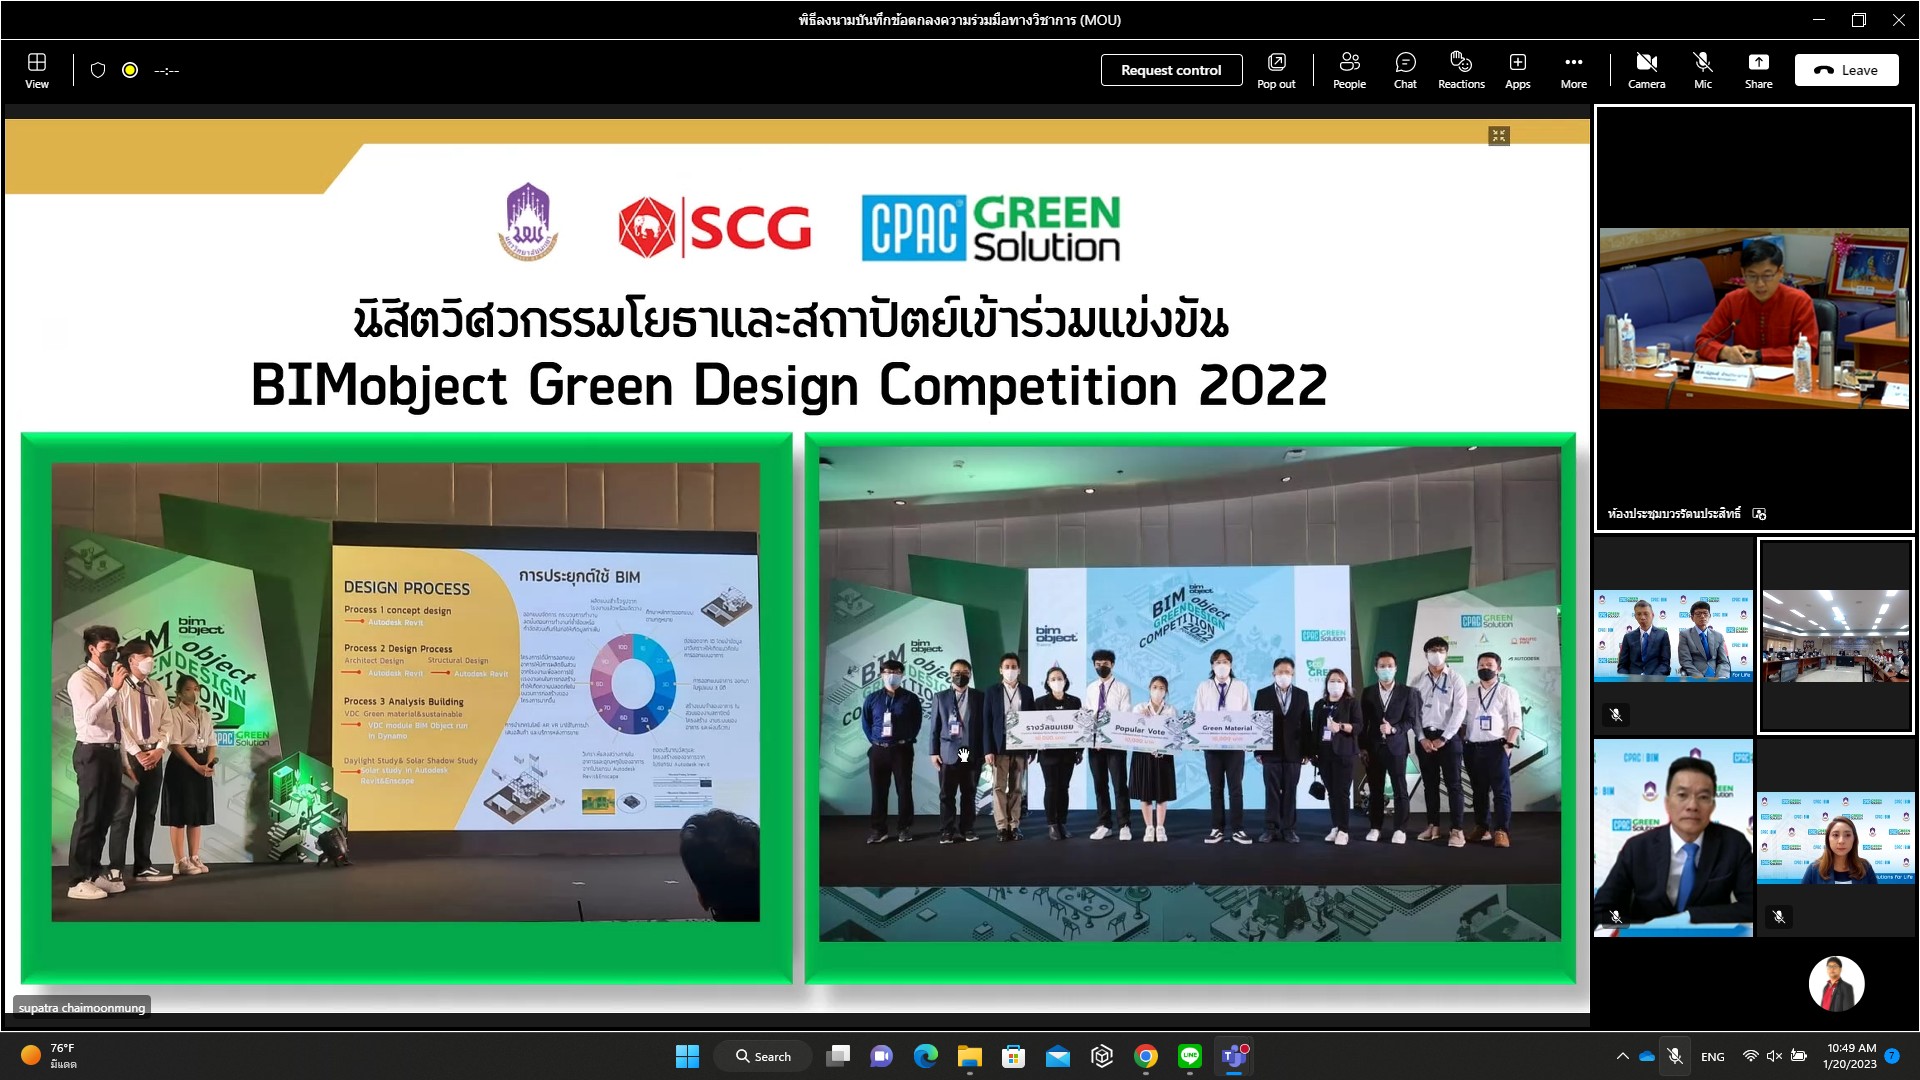The width and height of the screenshot is (1920, 1080).
Task: Show hidden system tray icons
Action: pyautogui.click(x=1621, y=1056)
